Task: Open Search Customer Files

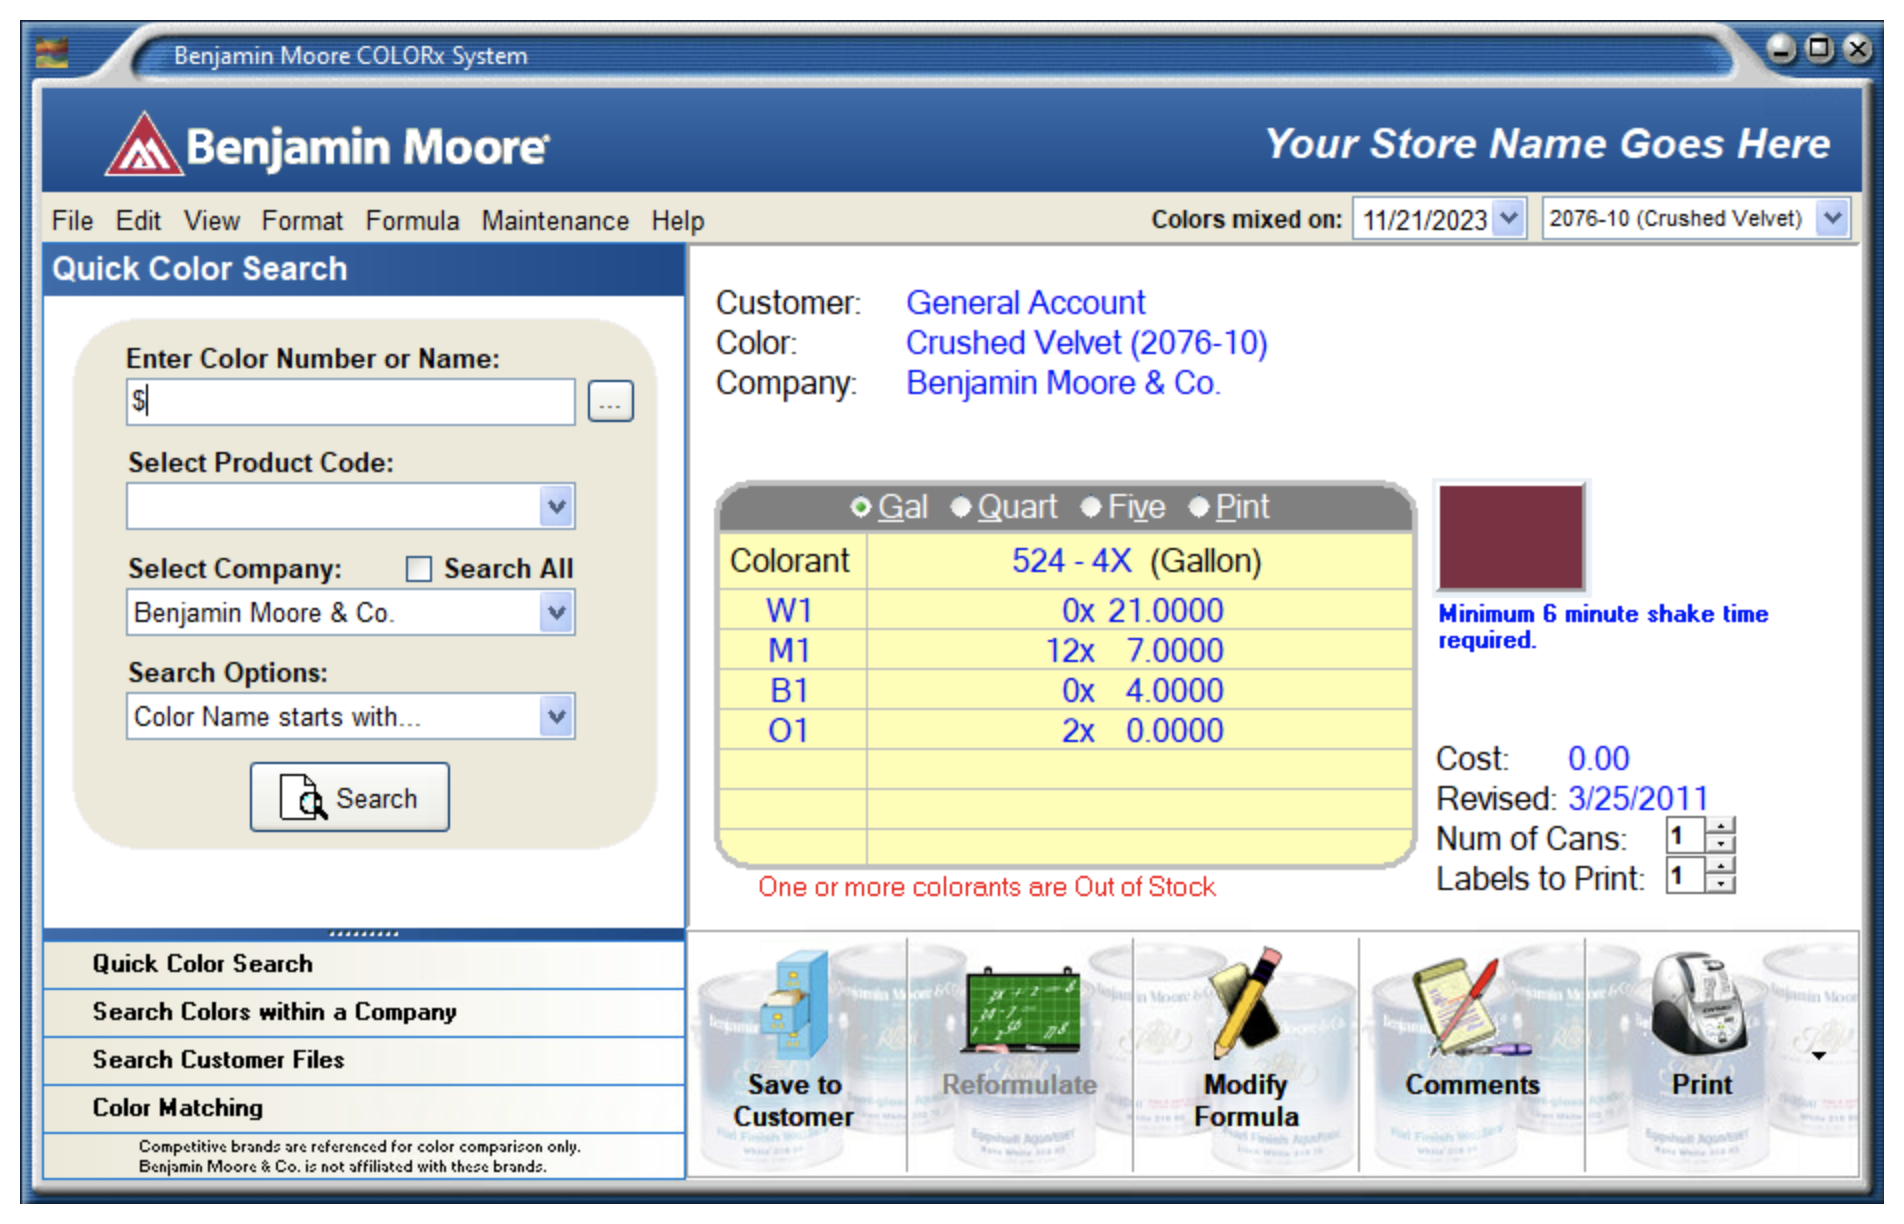Action: coord(364,1060)
